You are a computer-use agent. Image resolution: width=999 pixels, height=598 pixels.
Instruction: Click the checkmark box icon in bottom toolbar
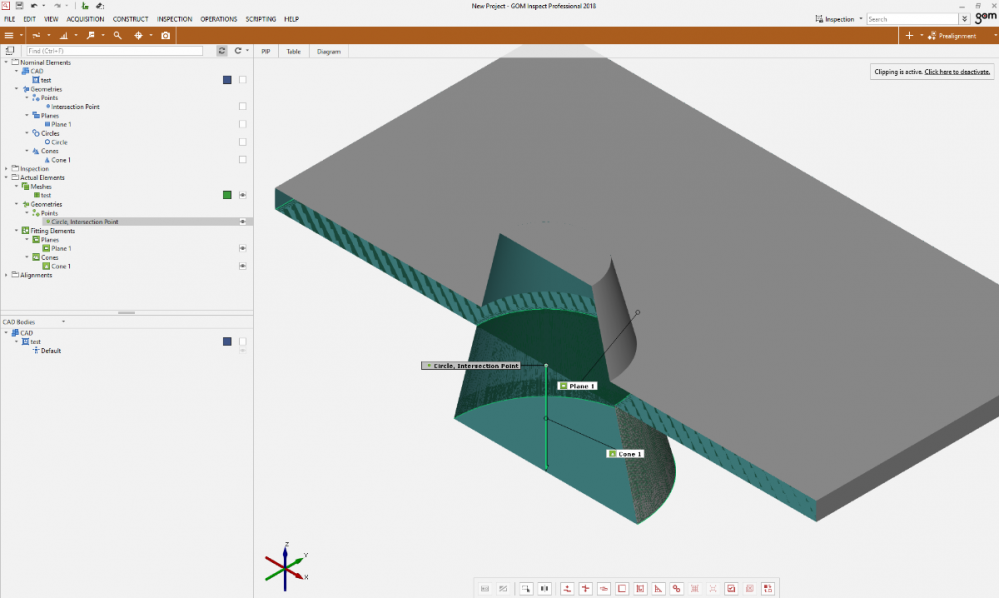click(731, 588)
